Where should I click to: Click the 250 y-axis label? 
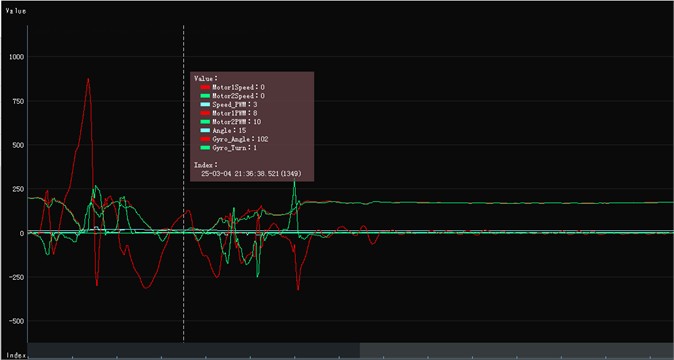coord(18,189)
